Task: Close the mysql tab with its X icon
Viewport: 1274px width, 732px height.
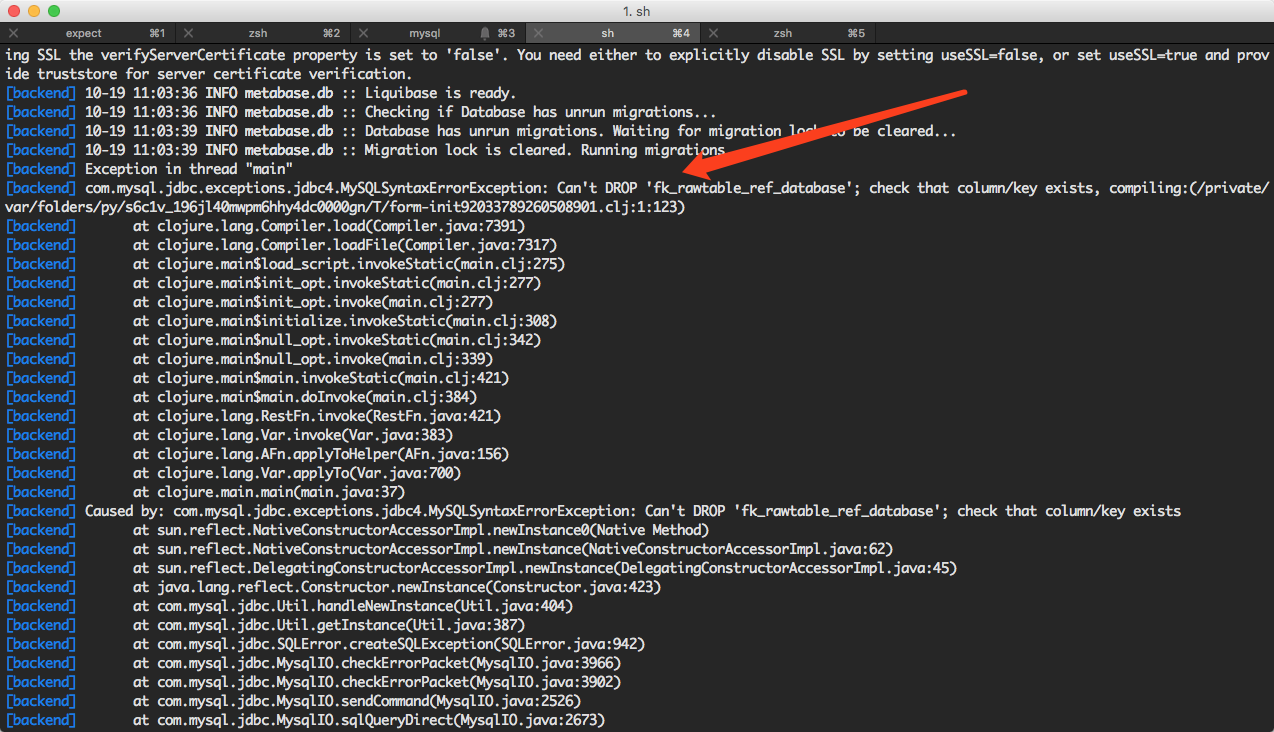Action: coord(362,33)
